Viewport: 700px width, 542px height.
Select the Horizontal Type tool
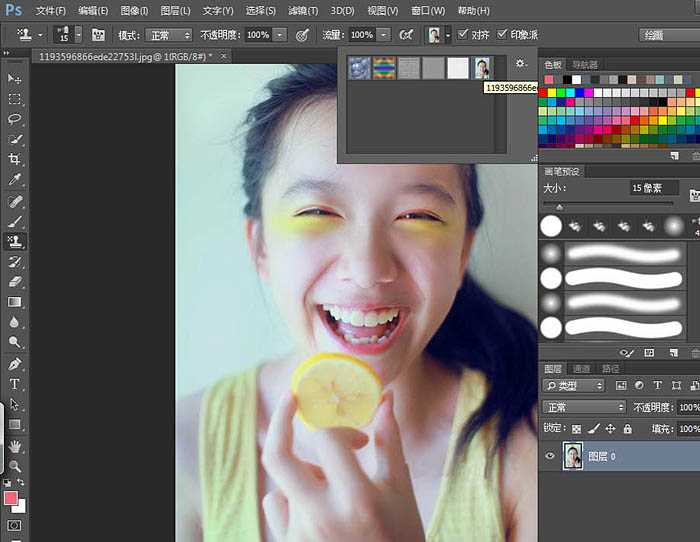coord(15,384)
